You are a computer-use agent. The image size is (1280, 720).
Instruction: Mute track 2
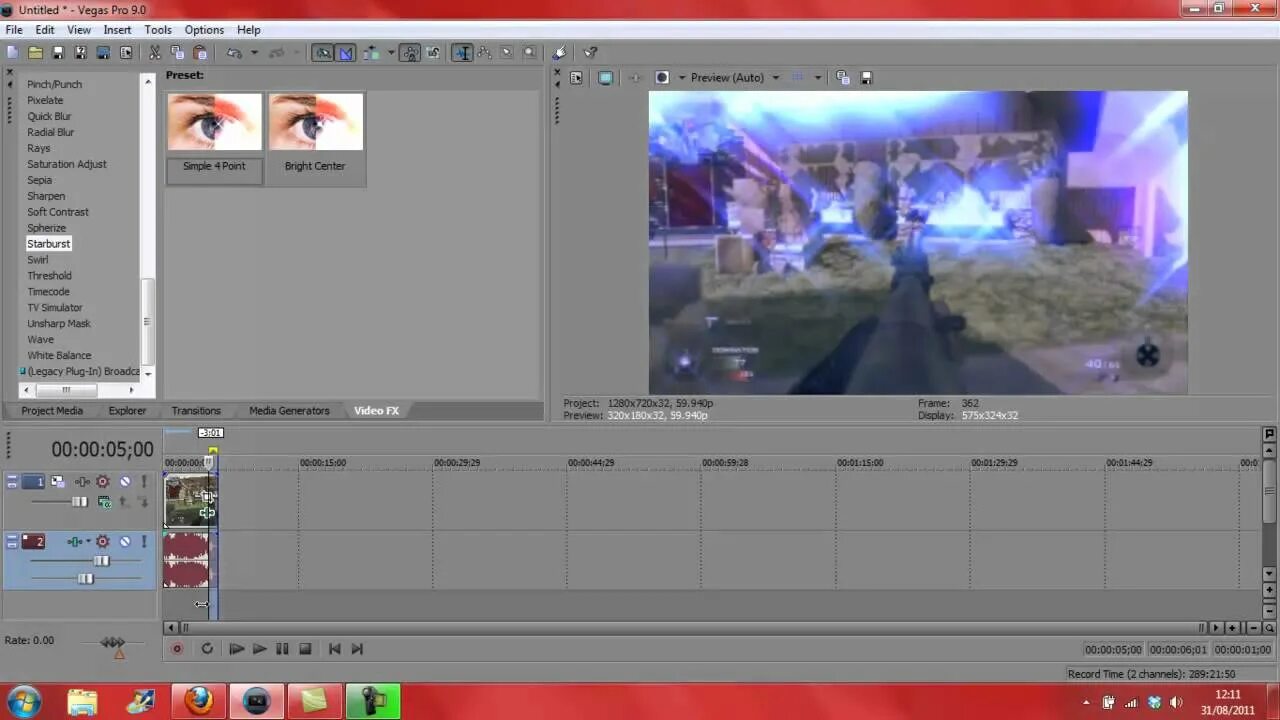[x=125, y=542]
